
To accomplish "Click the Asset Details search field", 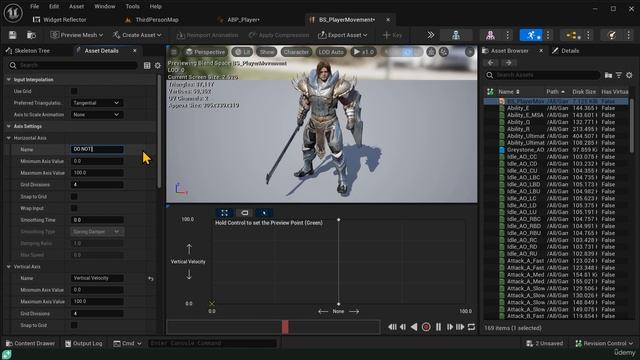I will [73, 65].
